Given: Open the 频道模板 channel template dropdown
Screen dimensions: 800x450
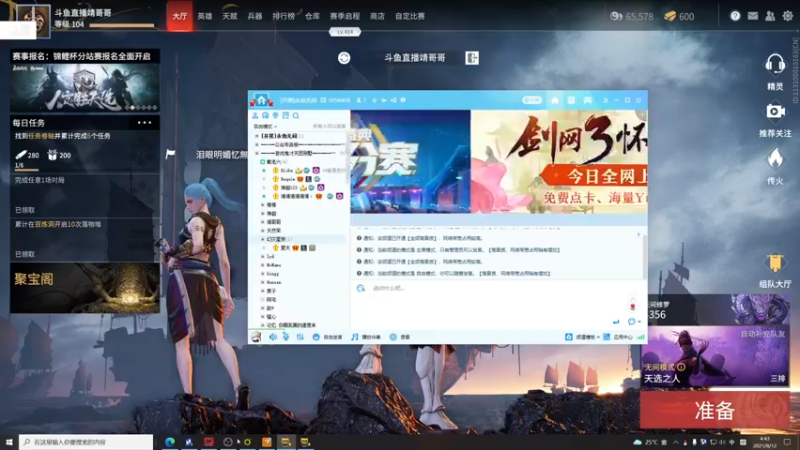Looking at the screenshot, I should (x=582, y=337).
